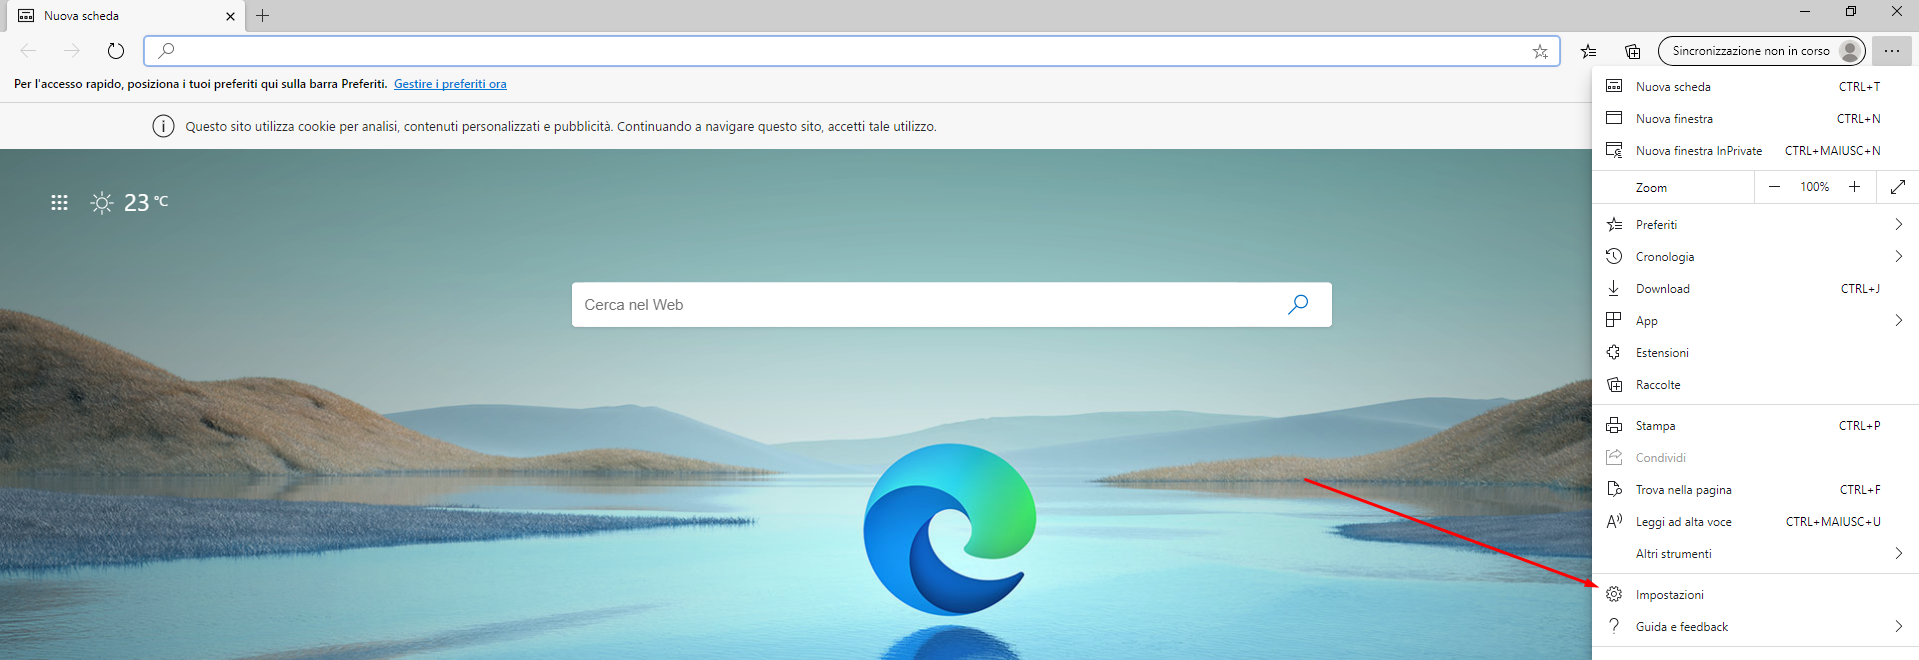1919x660 pixels.
Task: Select Estensioni menu entry
Action: point(1662,353)
